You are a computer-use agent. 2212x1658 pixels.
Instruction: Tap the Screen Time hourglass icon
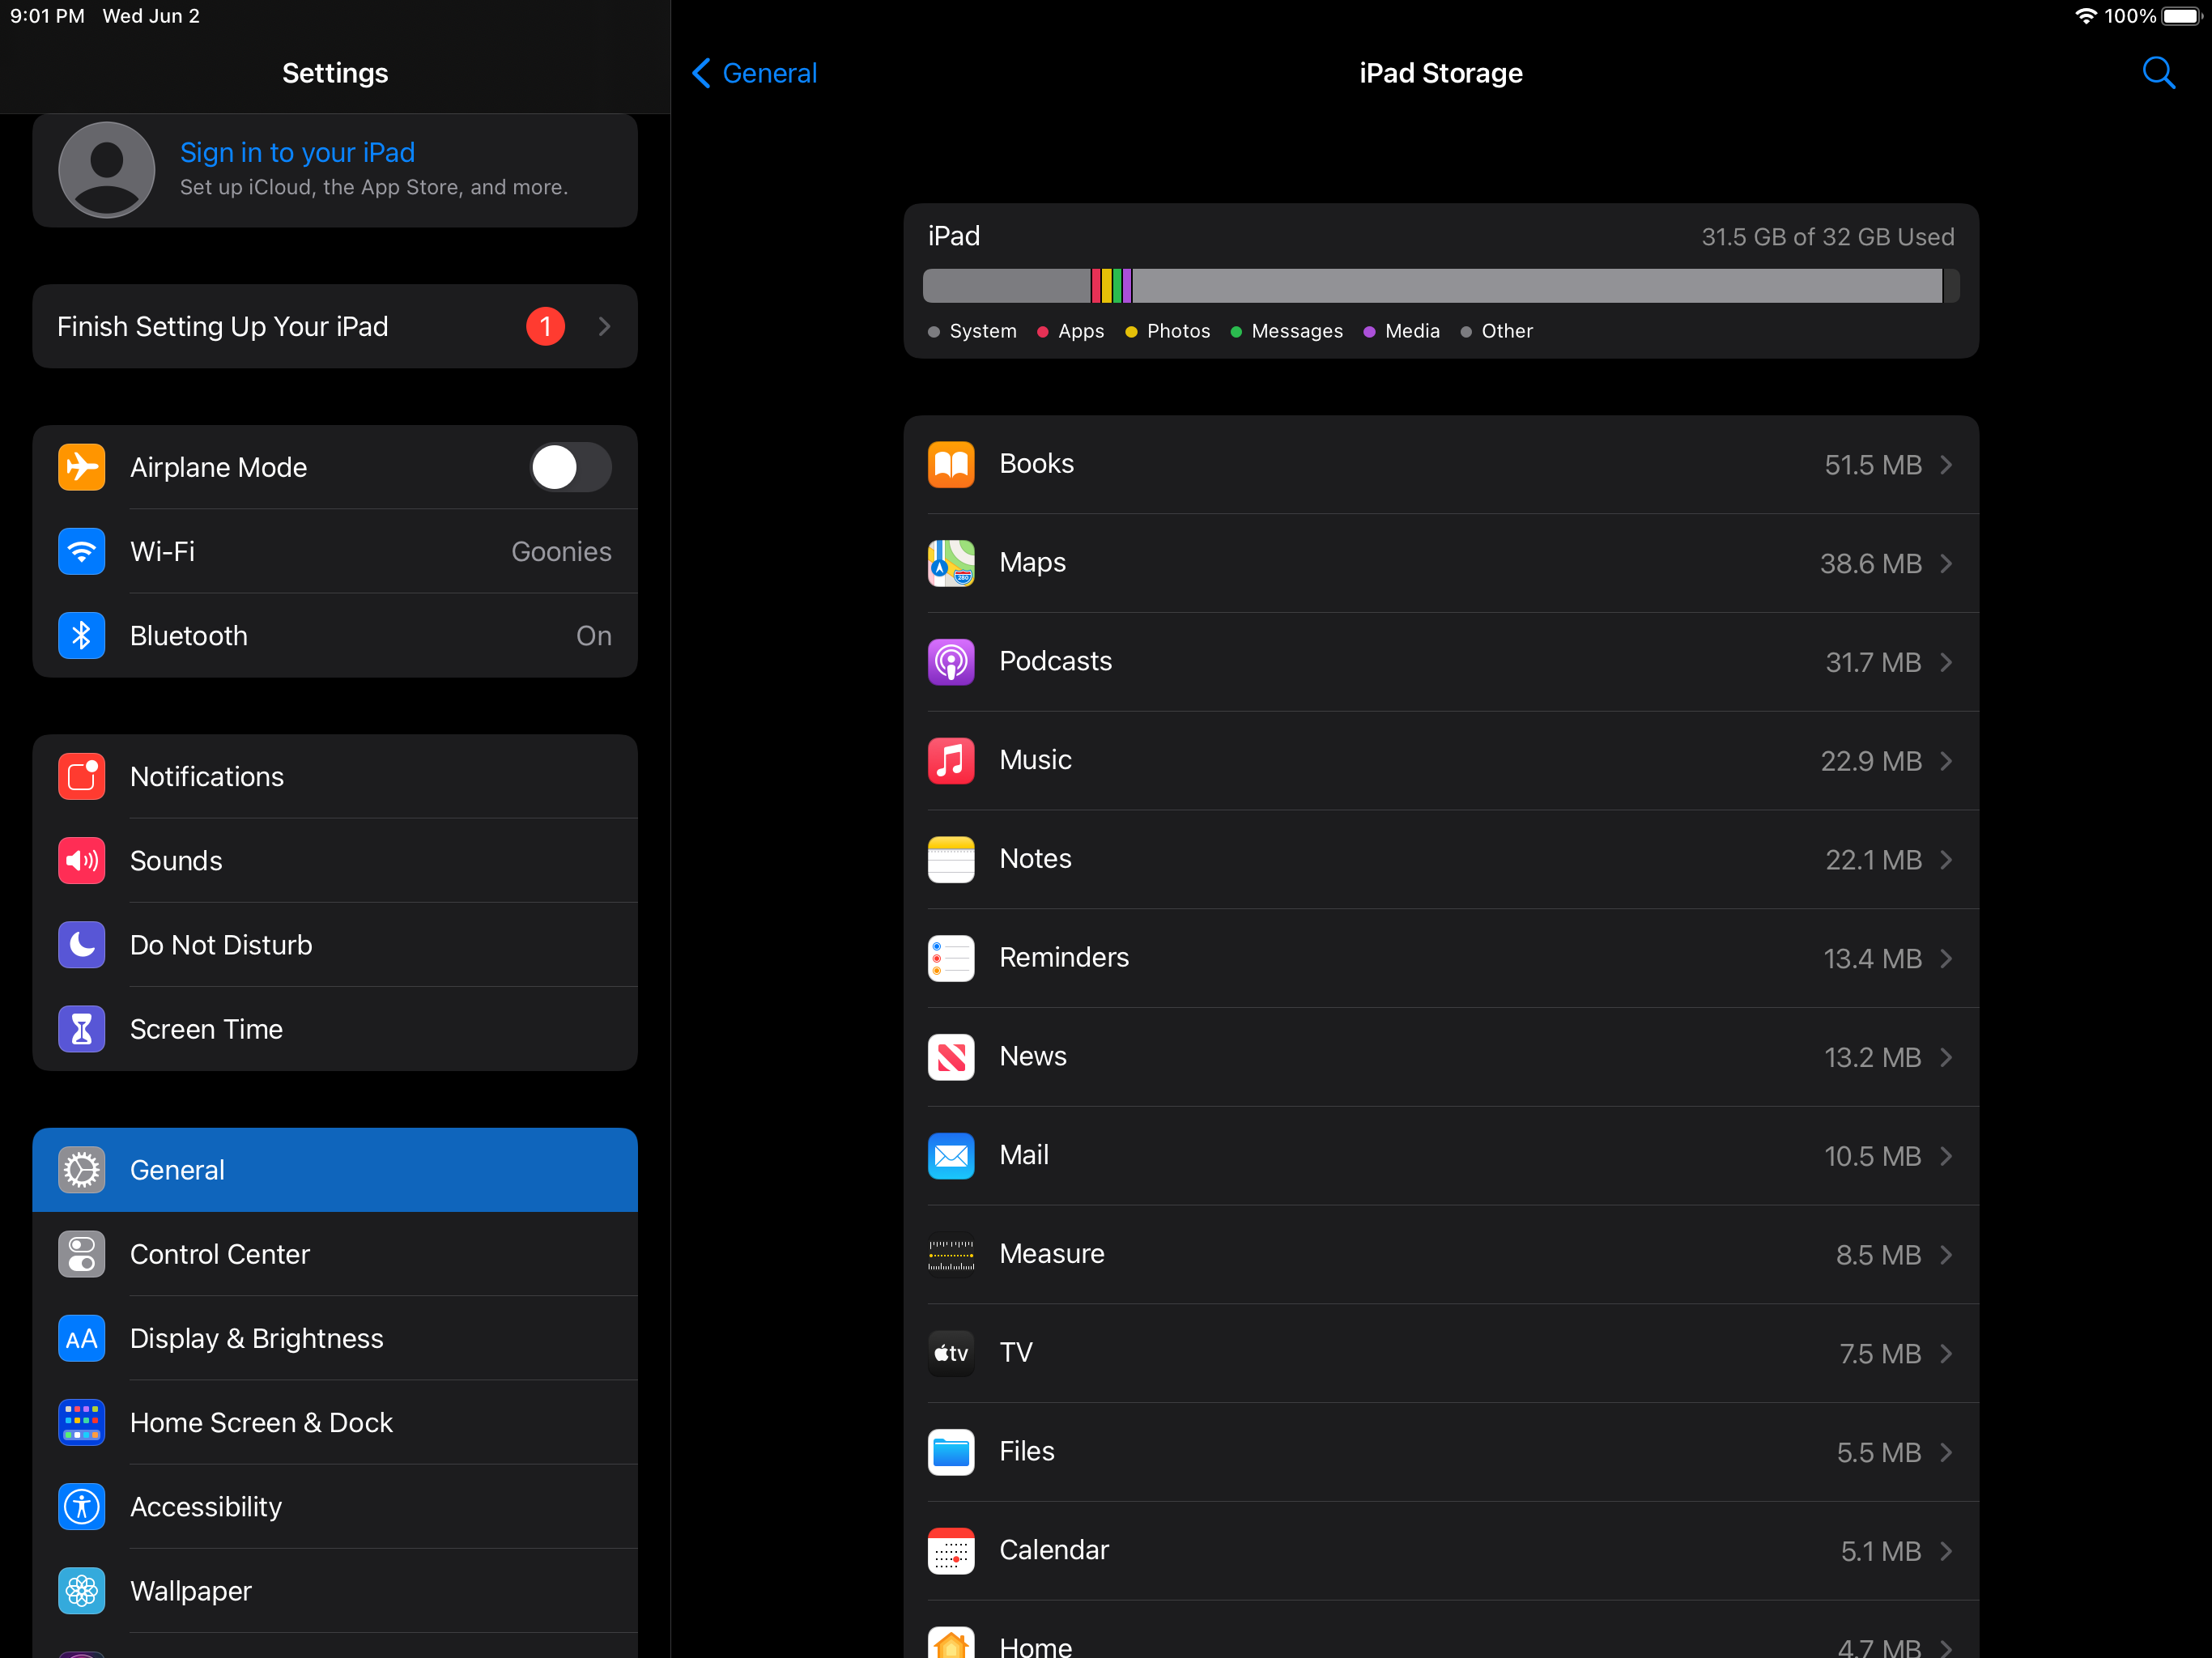click(81, 1028)
